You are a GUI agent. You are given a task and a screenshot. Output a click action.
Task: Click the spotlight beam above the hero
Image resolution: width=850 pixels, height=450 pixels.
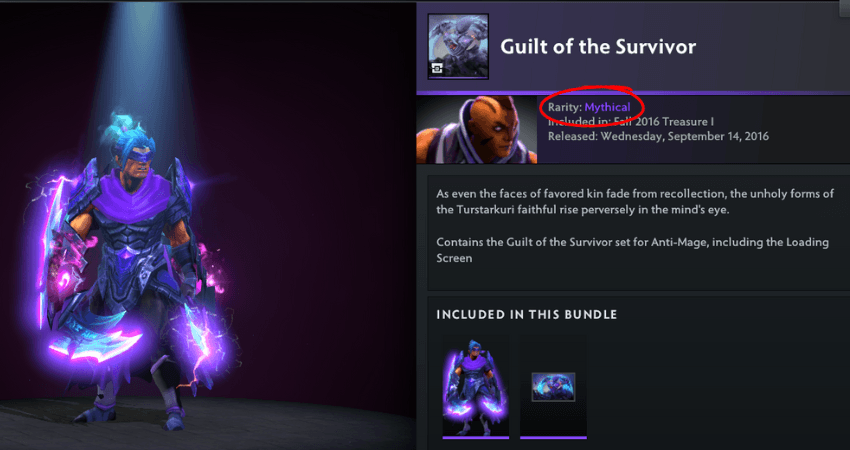[x=142, y=60]
